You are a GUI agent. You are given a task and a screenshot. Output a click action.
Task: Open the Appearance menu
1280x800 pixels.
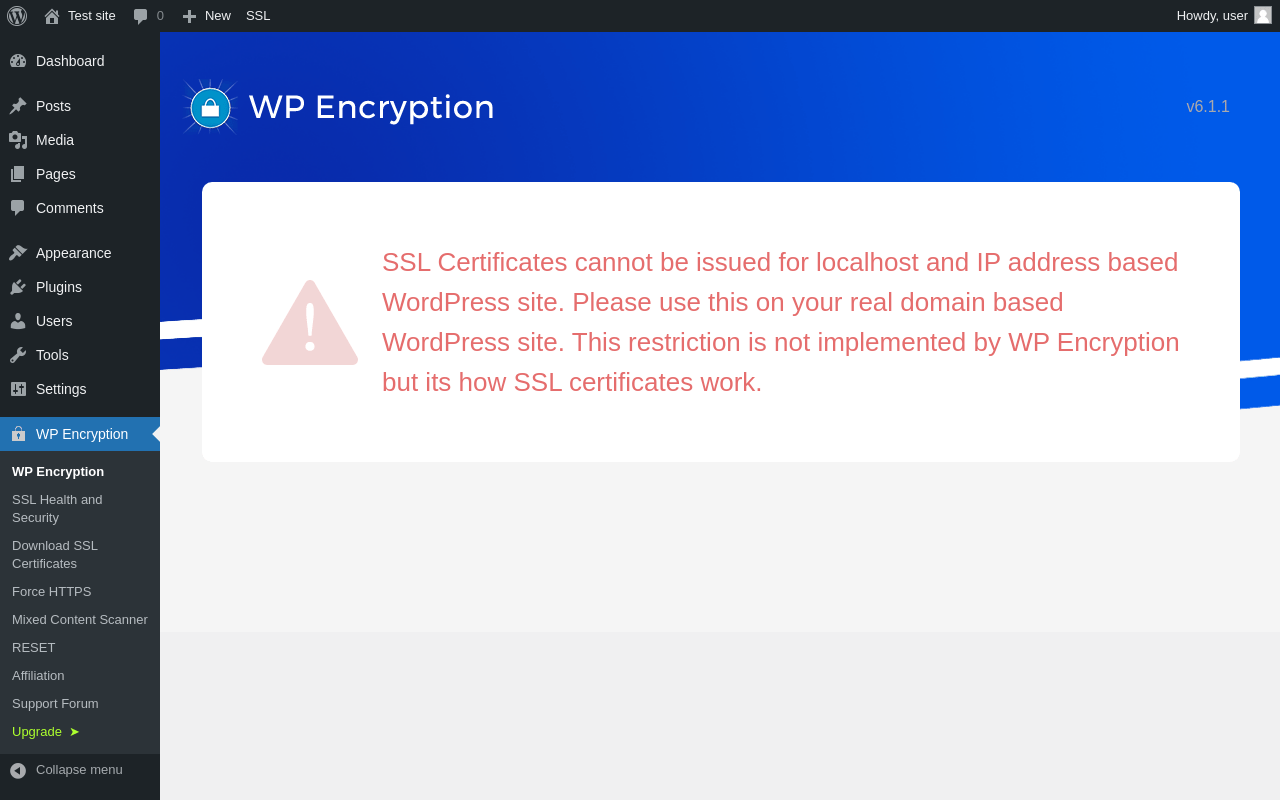(73, 253)
